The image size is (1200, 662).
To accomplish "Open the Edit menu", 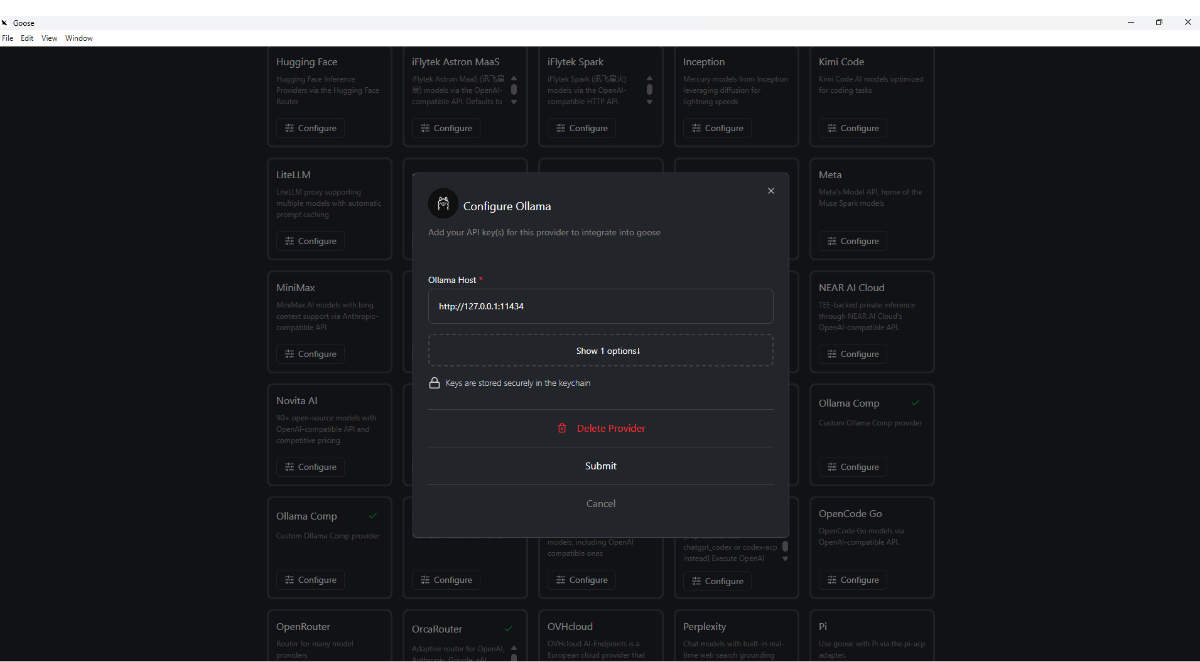I will [x=27, y=38].
